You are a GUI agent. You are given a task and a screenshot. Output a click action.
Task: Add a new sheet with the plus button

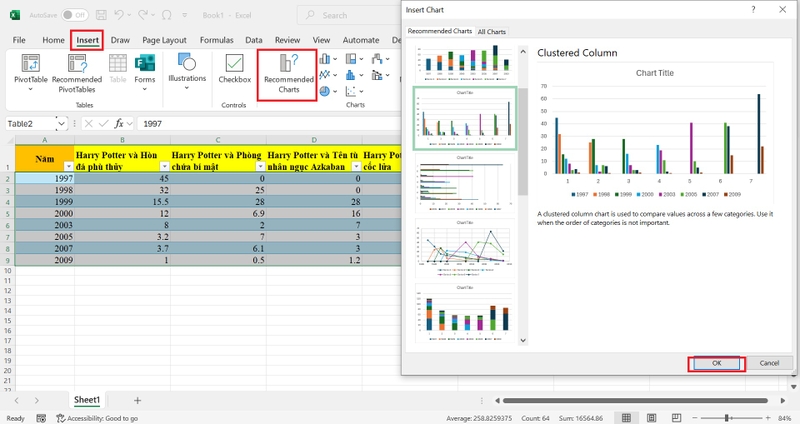pyautogui.click(x=137, y=401)
